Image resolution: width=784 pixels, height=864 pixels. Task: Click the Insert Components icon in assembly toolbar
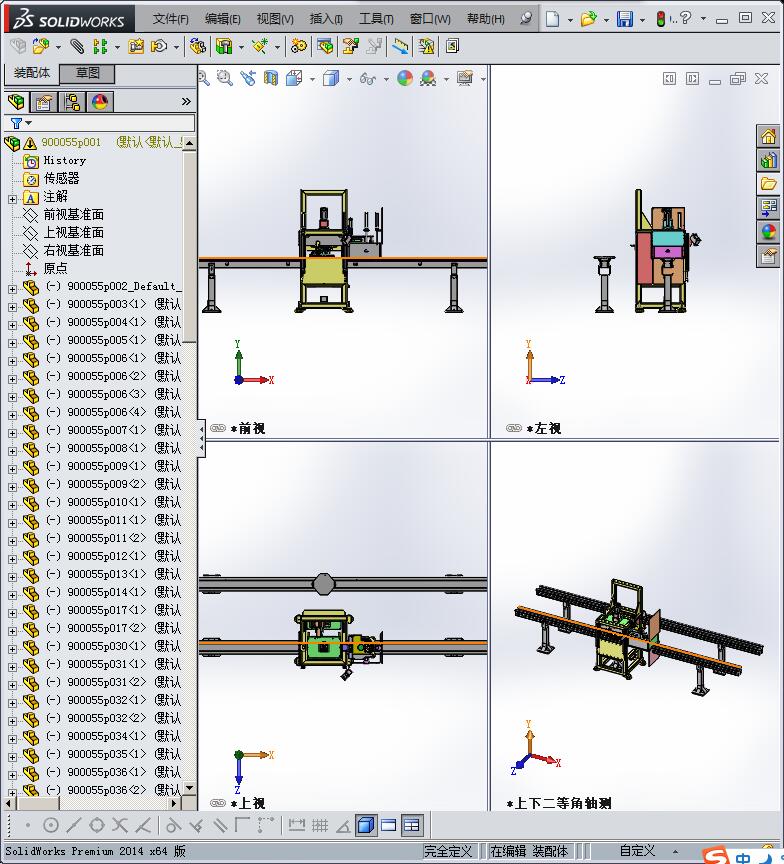point(40,46)
